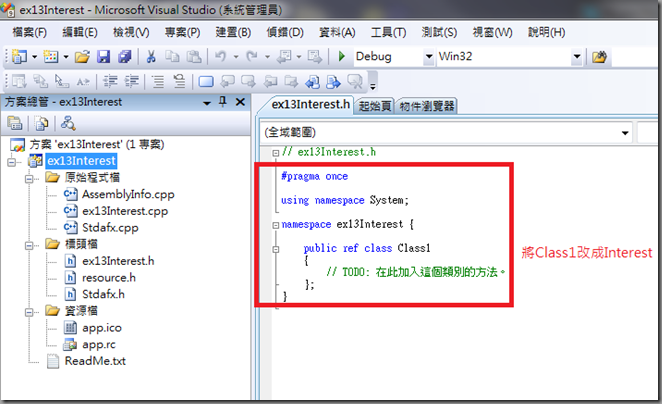Click the Decrease Indent icon

(x=111, y=81)
